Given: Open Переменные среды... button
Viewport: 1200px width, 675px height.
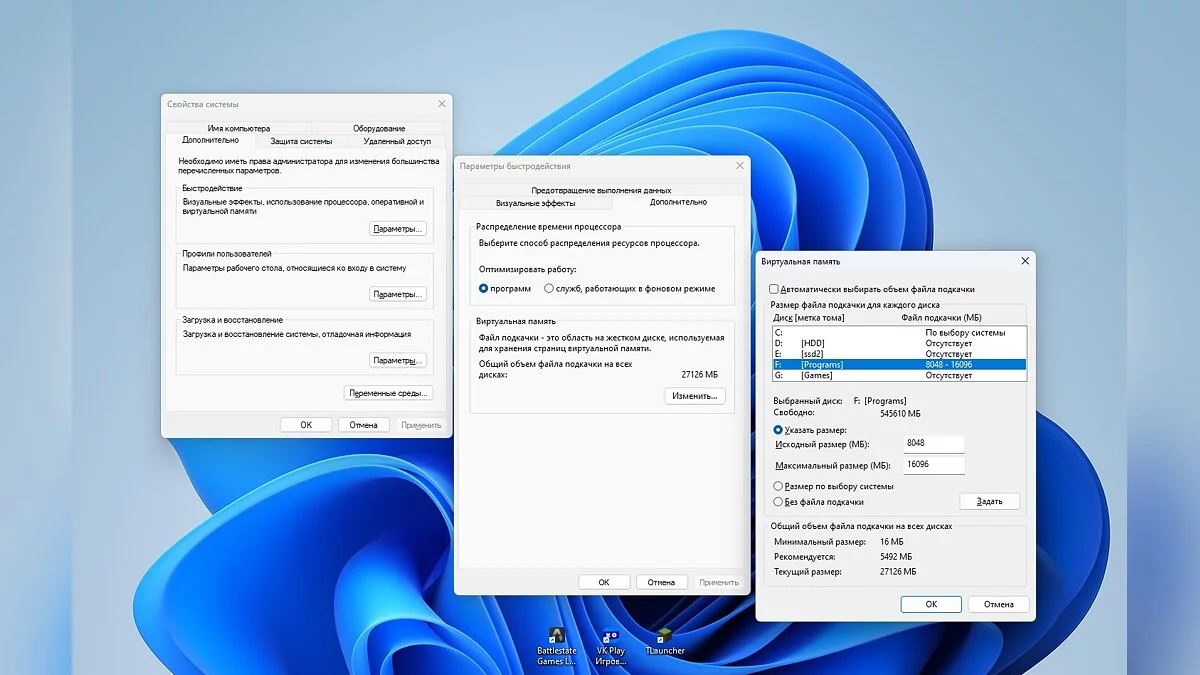Looking at the screenshot, I should 389,393.
